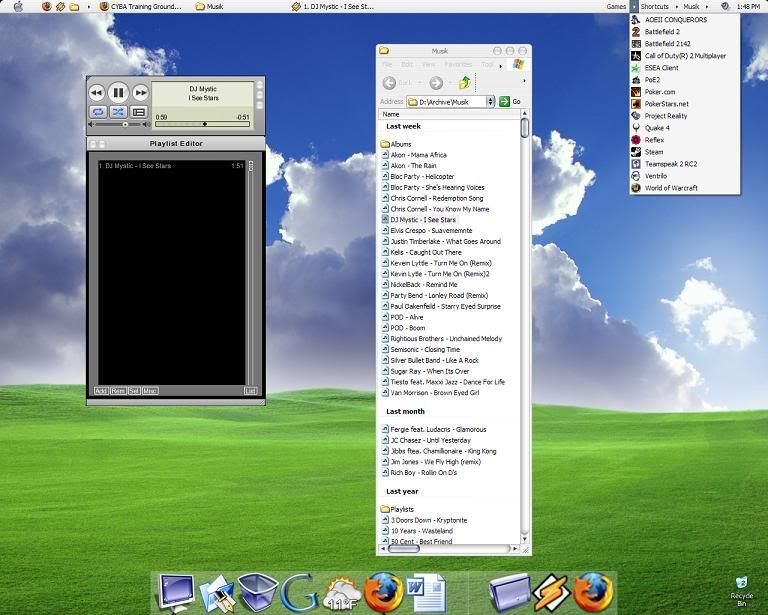Open the Playlists folder
768x615 pixels.
tap(397, 509)
